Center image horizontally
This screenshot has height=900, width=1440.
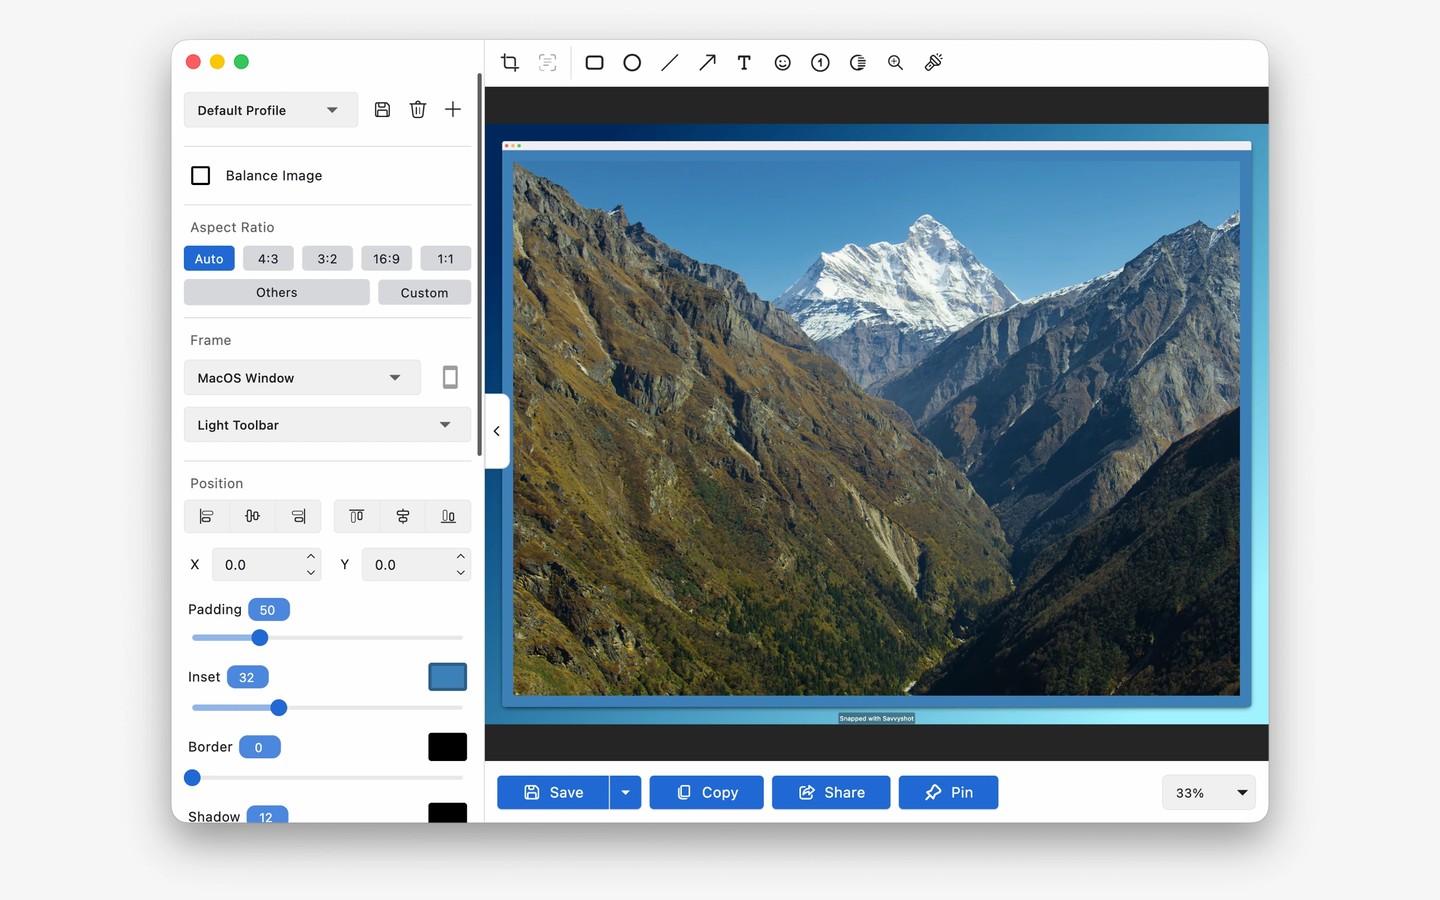252,516
